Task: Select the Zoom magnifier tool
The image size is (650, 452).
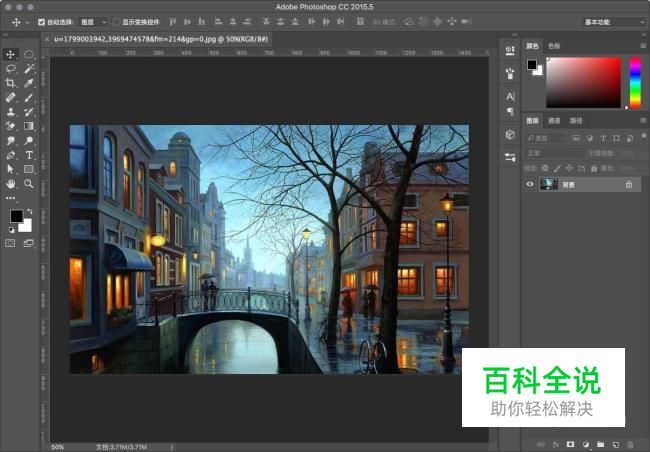Action: pos(29,184)
